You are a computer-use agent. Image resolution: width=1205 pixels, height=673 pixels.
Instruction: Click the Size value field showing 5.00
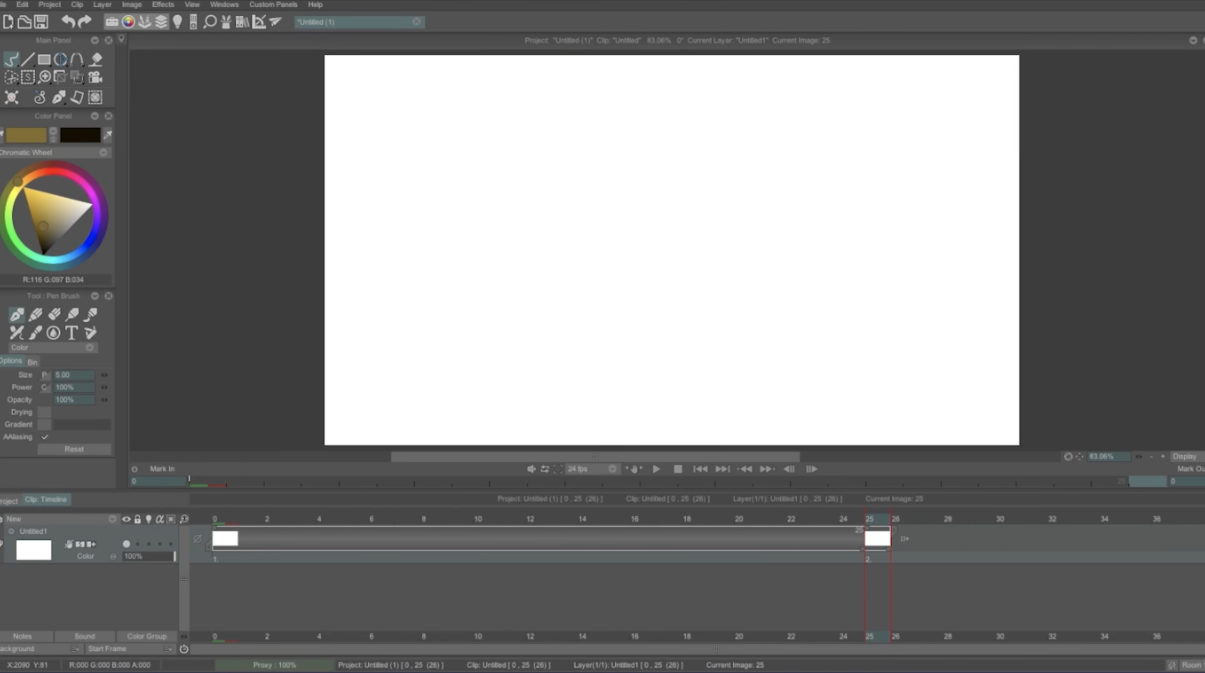73,375
